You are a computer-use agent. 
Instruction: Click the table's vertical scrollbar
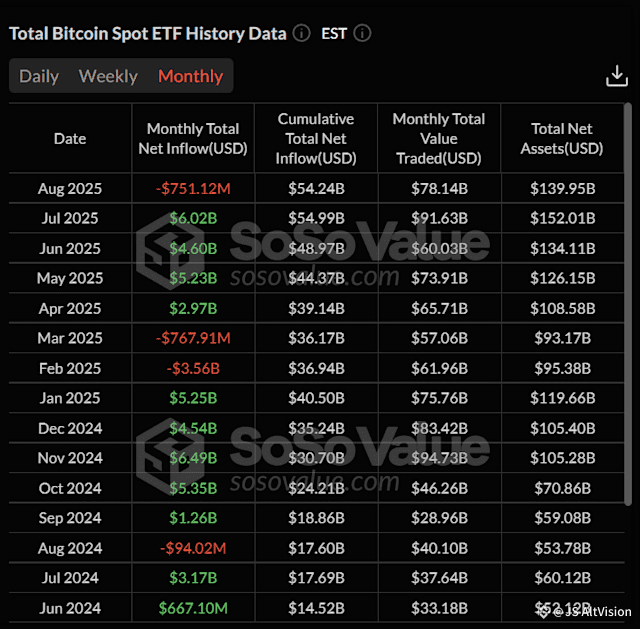[x=628, y=304]
